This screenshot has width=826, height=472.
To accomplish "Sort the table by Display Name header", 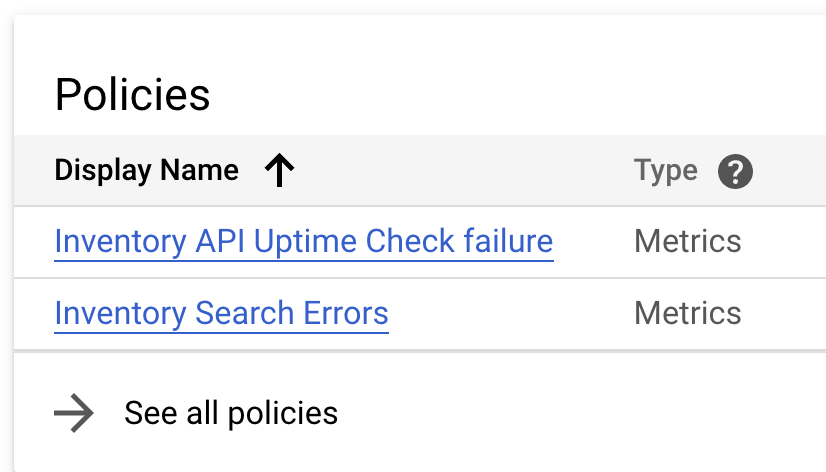I will point(146,171).
